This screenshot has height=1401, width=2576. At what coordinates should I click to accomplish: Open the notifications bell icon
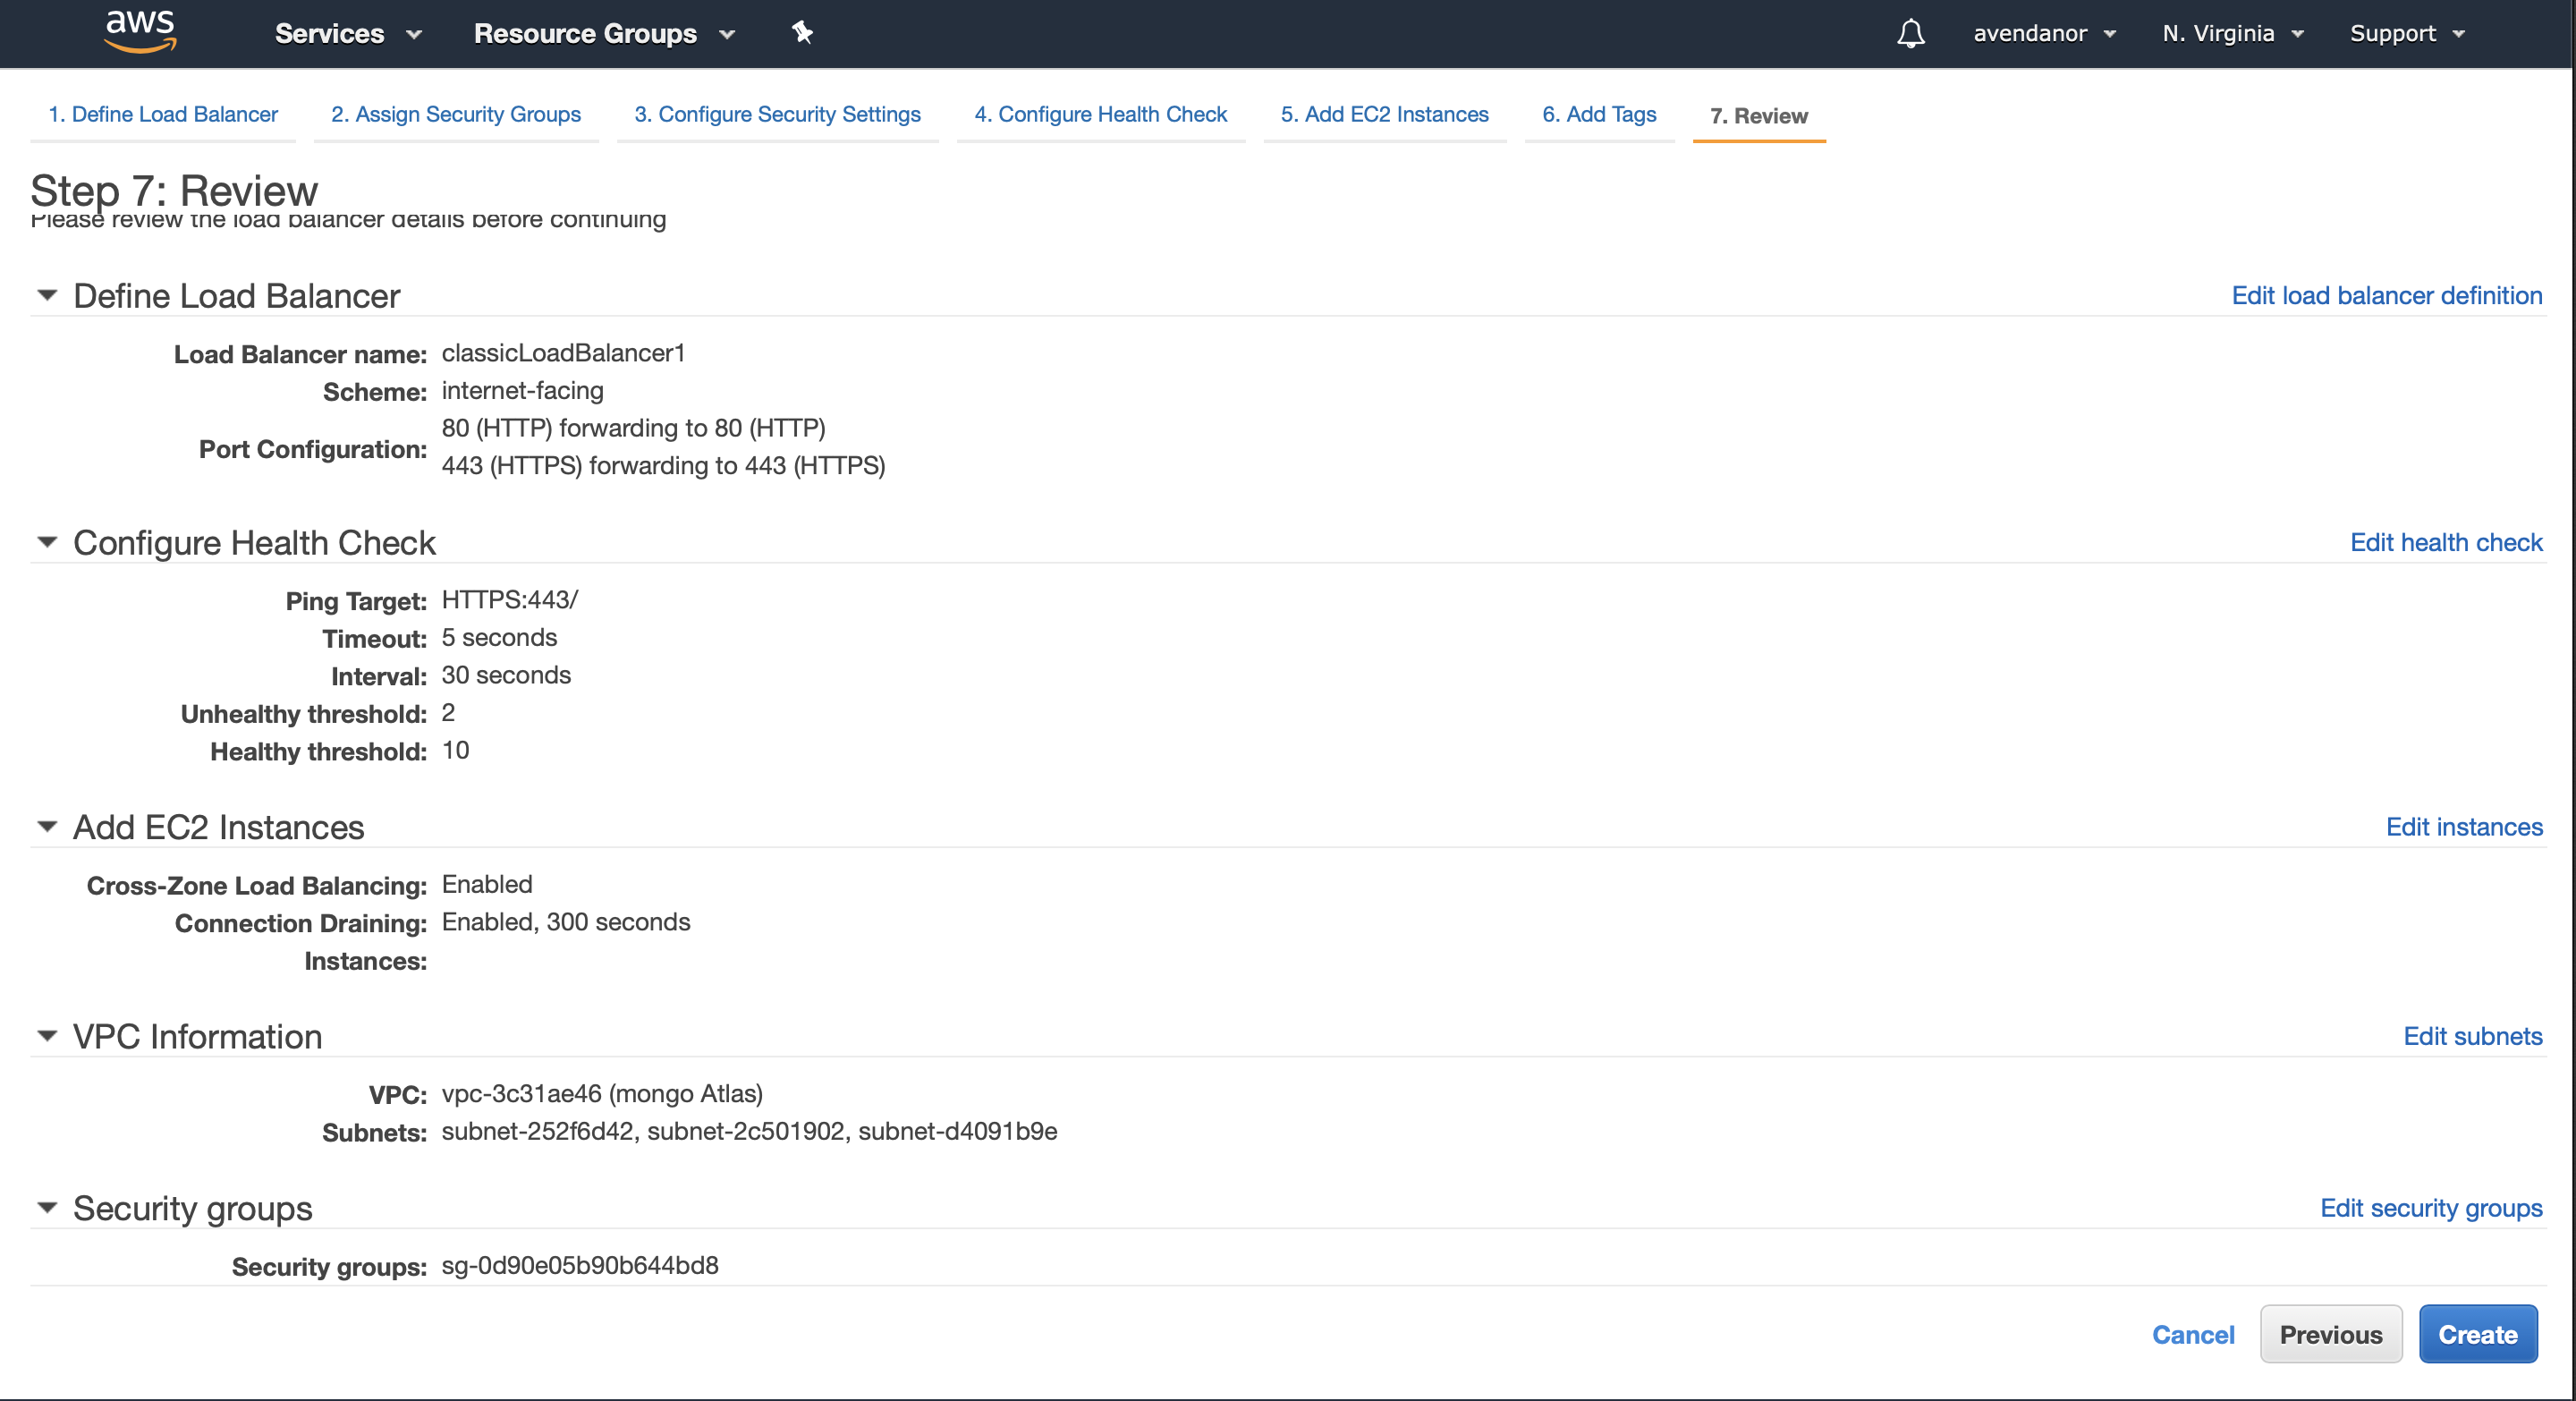[1910, 33]
